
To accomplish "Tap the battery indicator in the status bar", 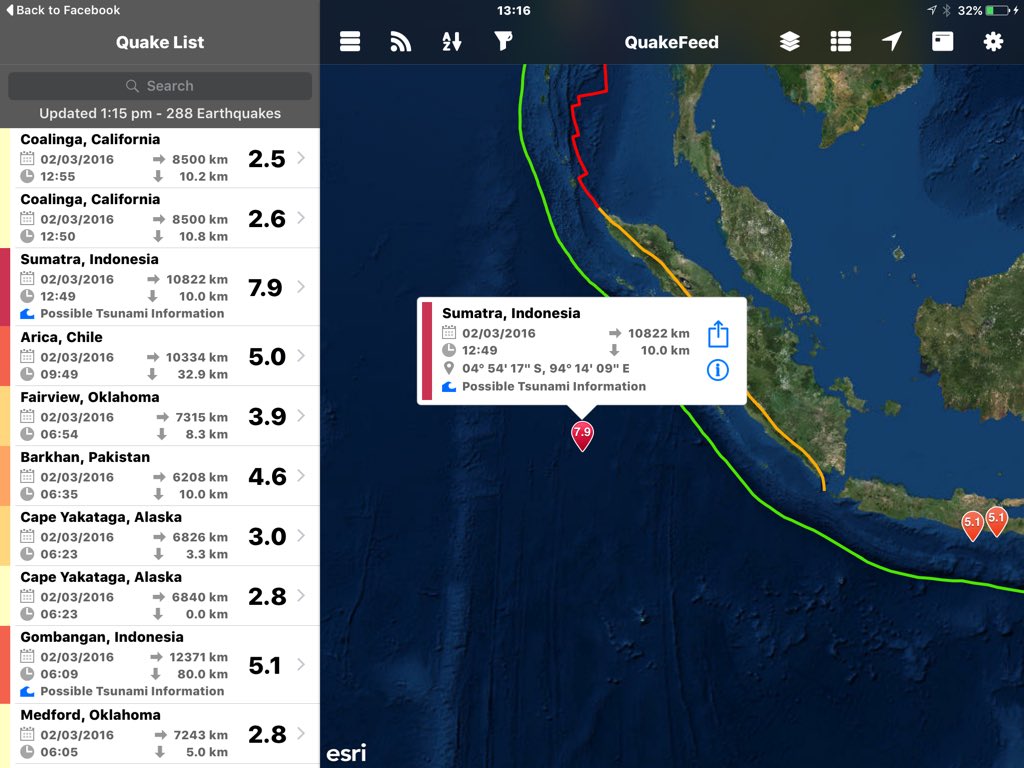I will [x=998, y=10].
